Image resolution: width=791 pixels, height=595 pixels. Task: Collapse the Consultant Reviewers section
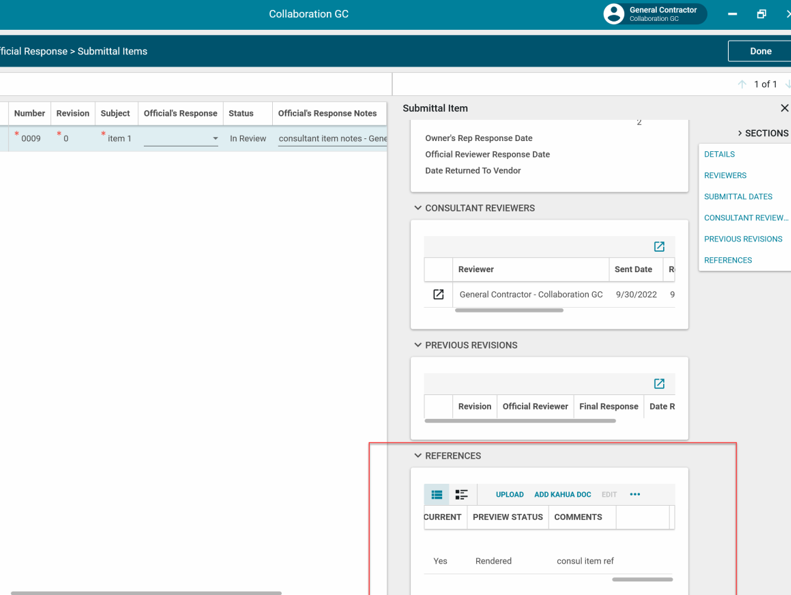[x=418, y=208]
